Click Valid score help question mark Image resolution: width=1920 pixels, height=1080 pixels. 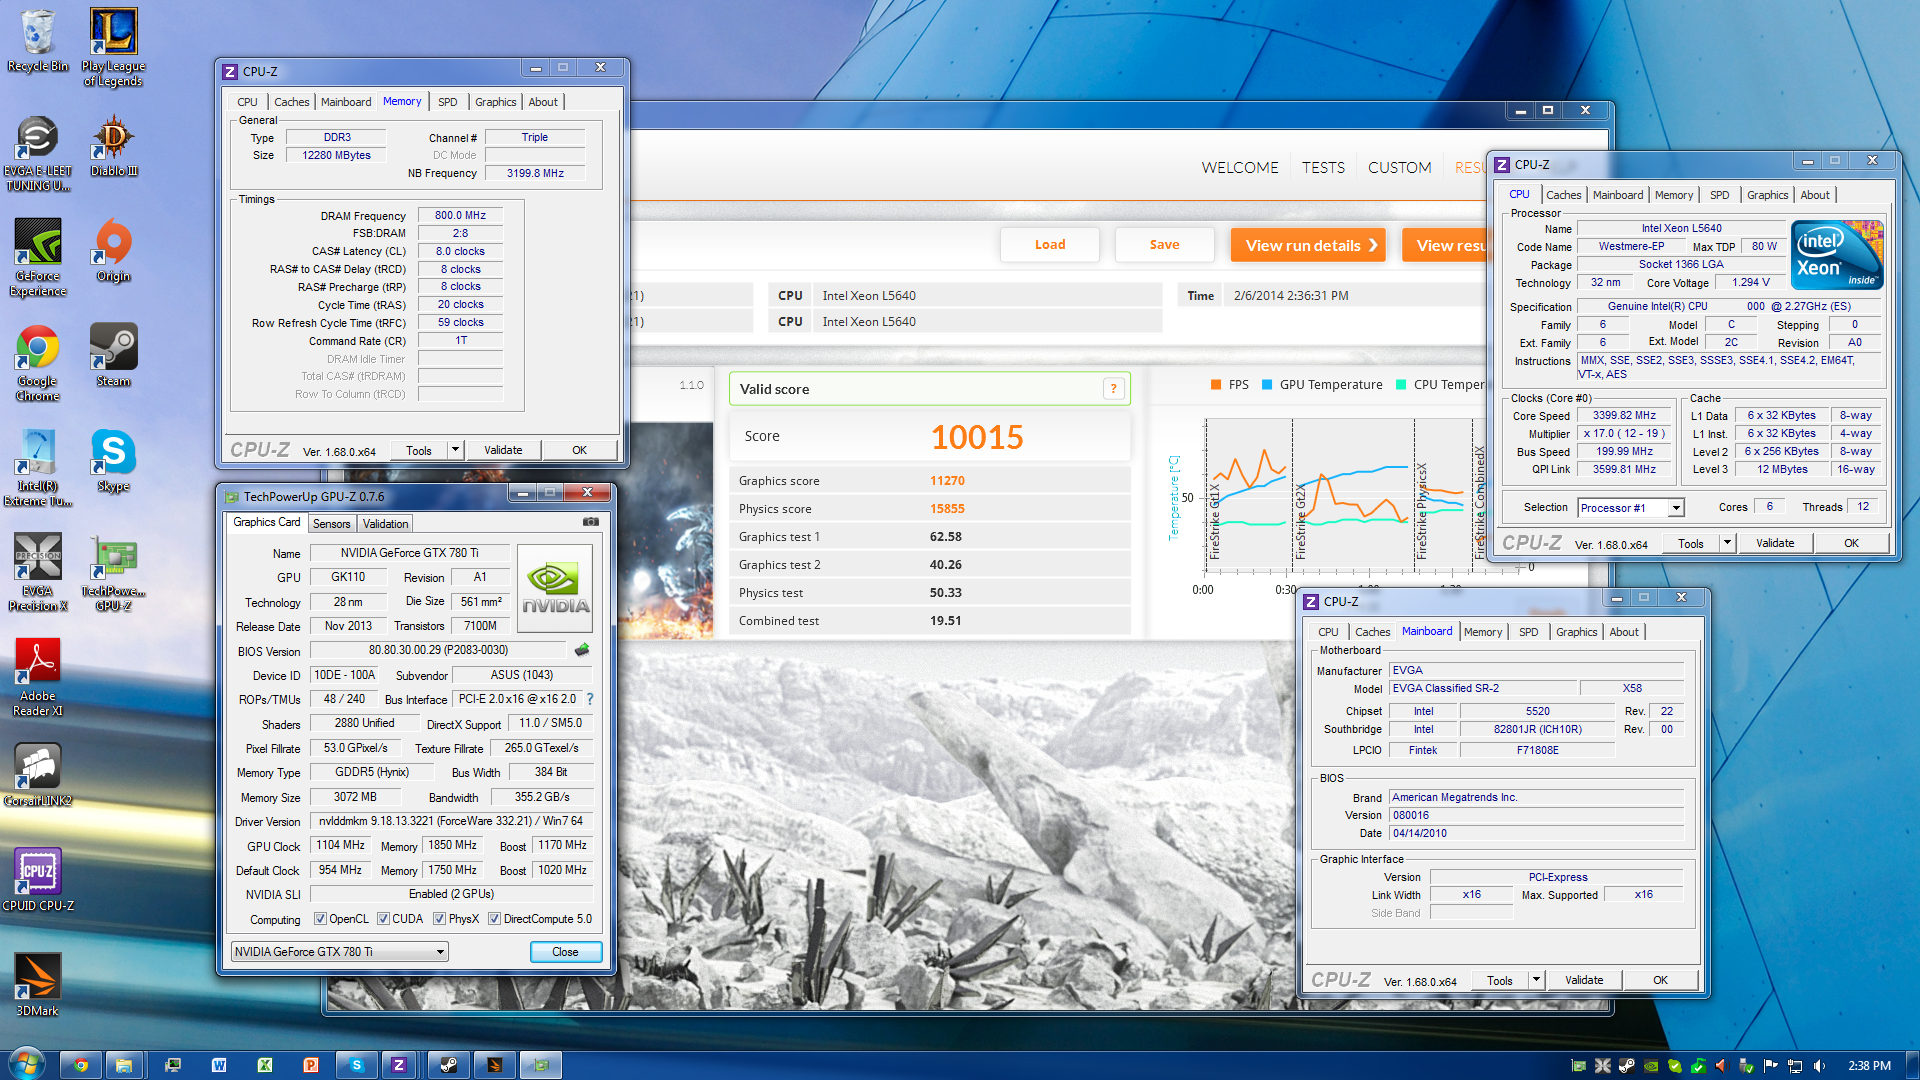click(x=1113, y=389)
